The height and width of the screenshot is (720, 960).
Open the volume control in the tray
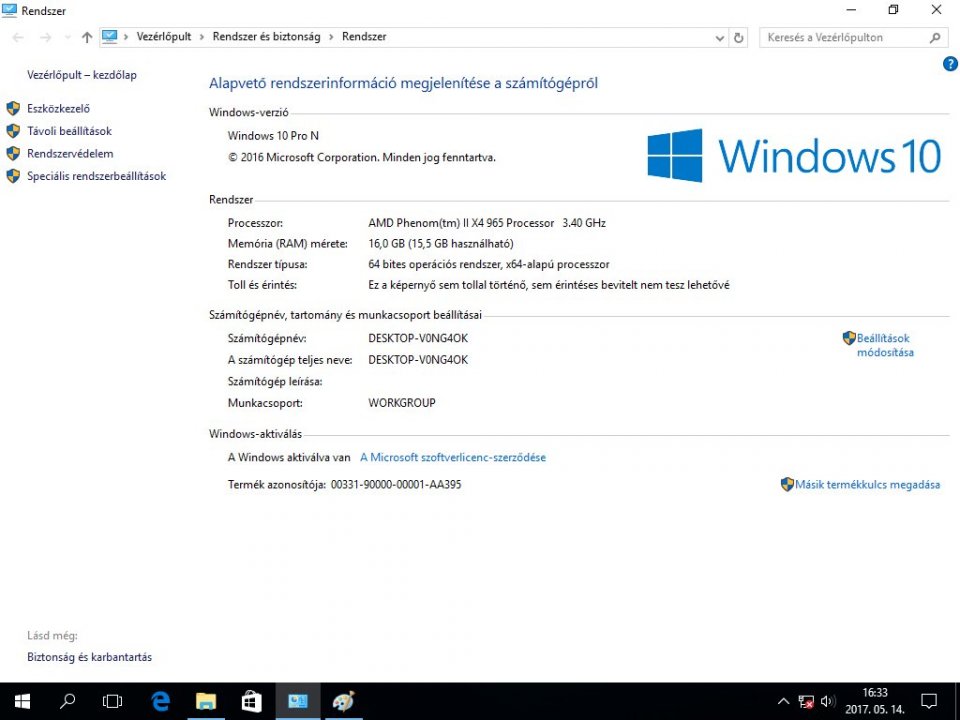tap(828, 702)
